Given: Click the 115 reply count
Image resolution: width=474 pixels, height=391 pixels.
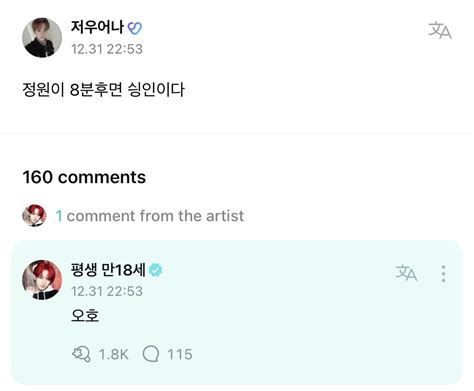Looking at the screenshot, I should coord(180,354).
